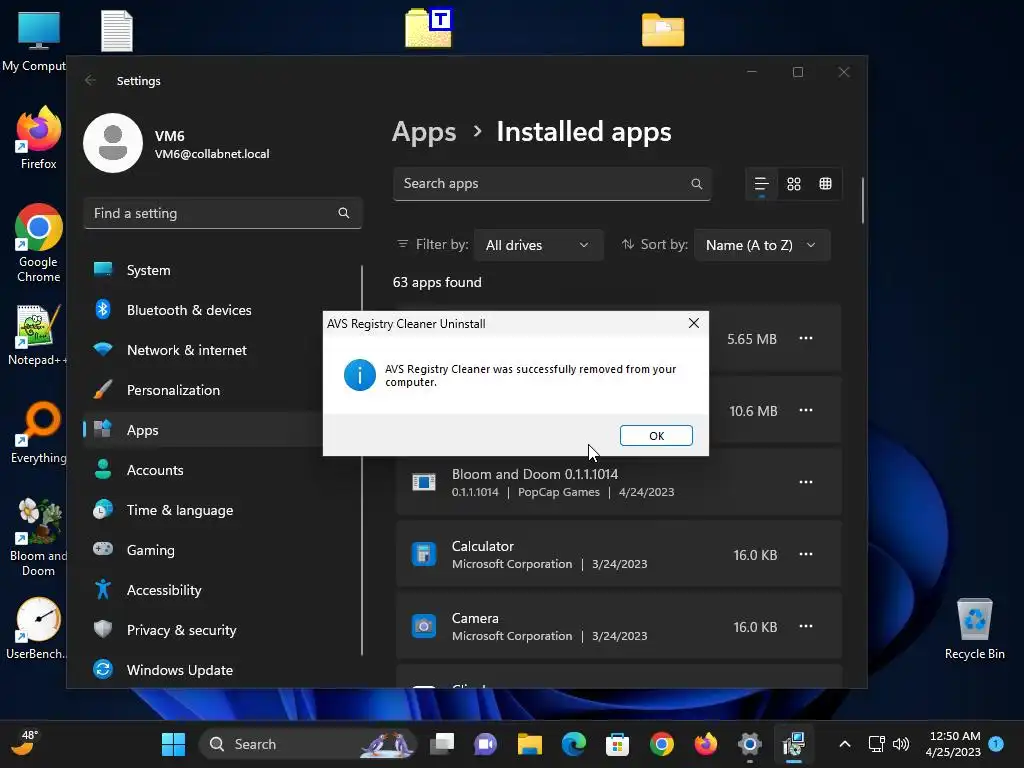Click the Camera app entry
The image size is (1024, 768).
pos(618,626)
